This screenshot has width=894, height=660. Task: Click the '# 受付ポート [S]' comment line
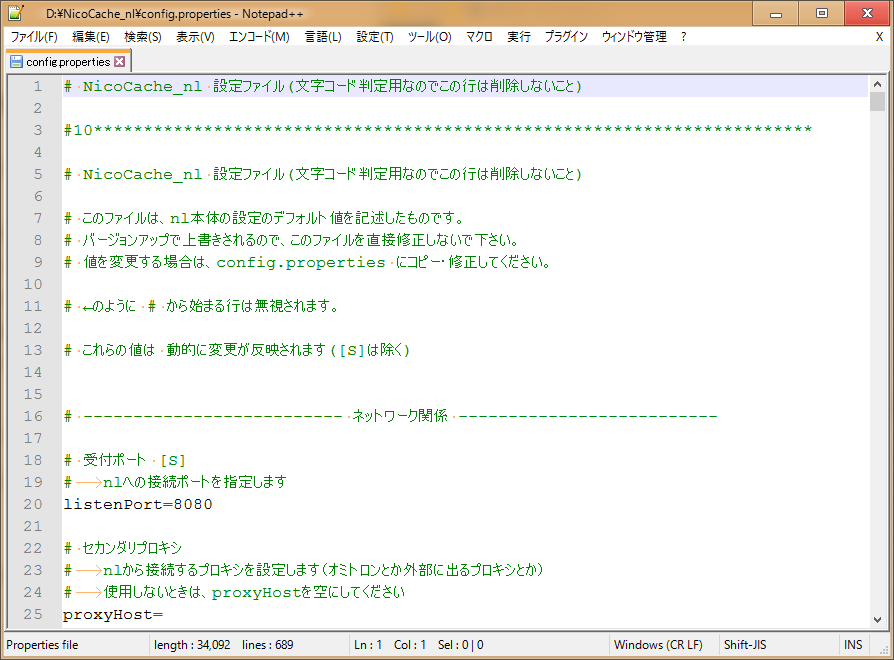point(125,460)
